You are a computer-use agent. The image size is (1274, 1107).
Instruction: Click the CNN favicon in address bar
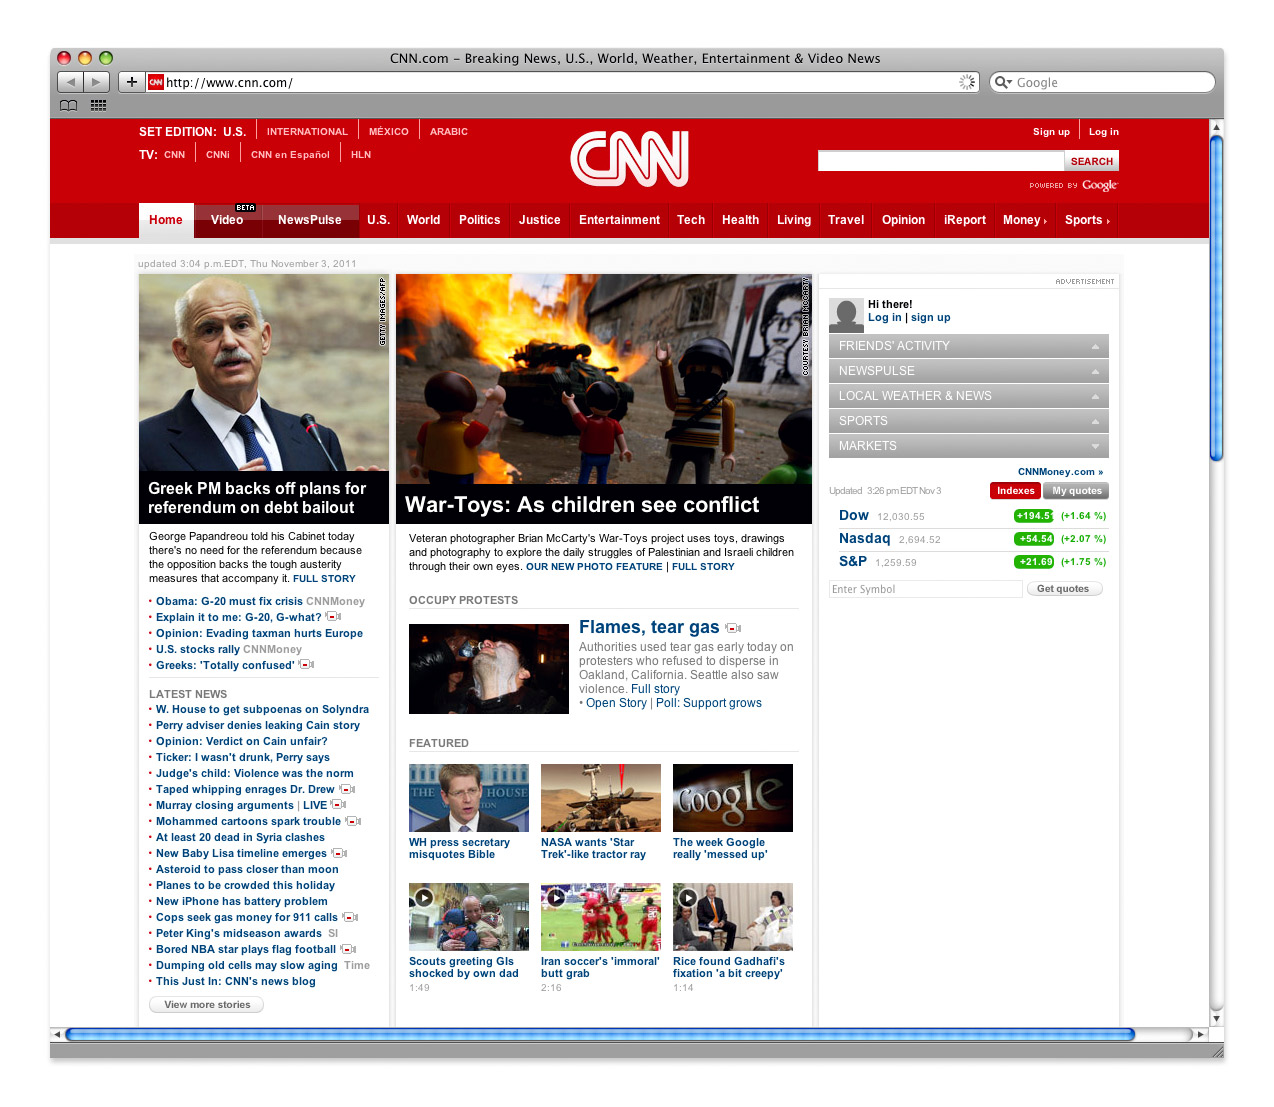click(x=156, y=82)
